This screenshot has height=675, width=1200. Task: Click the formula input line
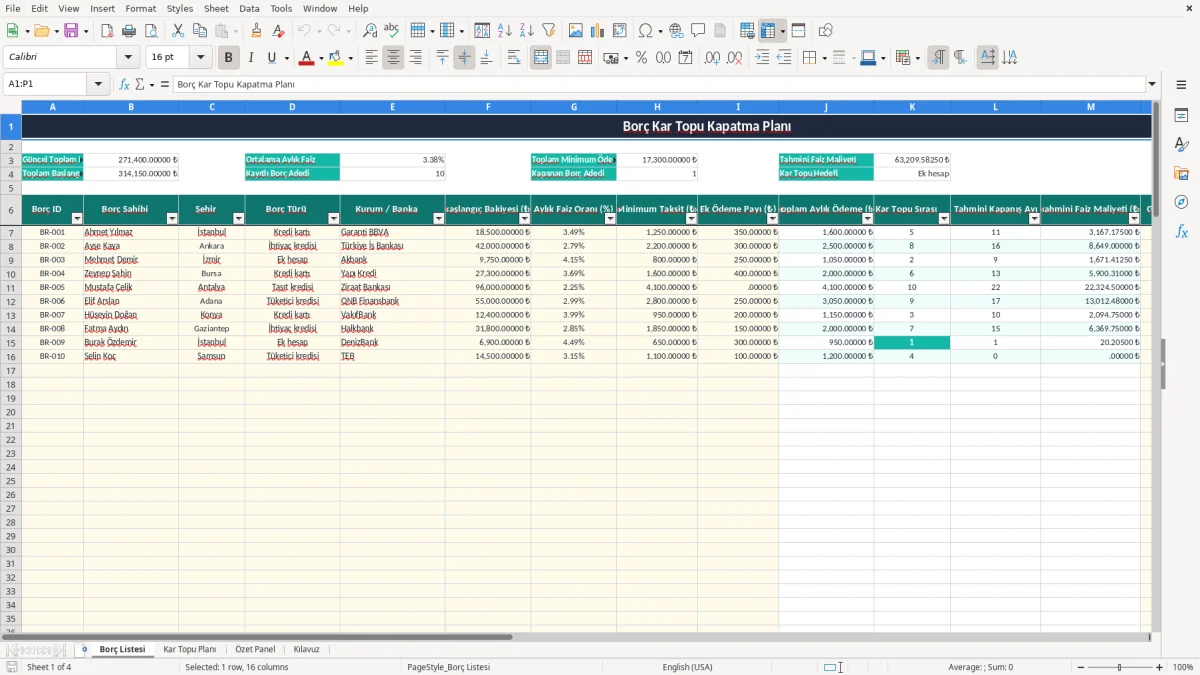(x=658, y=85)
